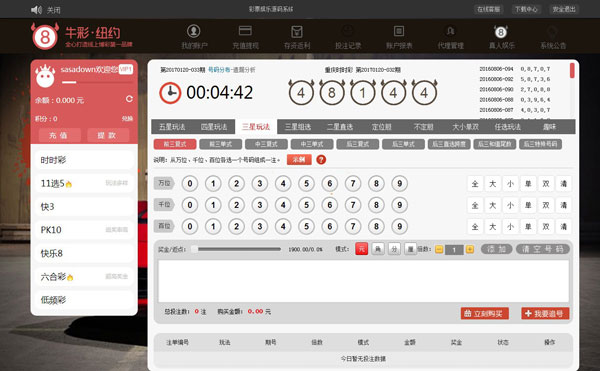Click the red 示例 example button
600x371 pixels.
[x=299, y=159]
